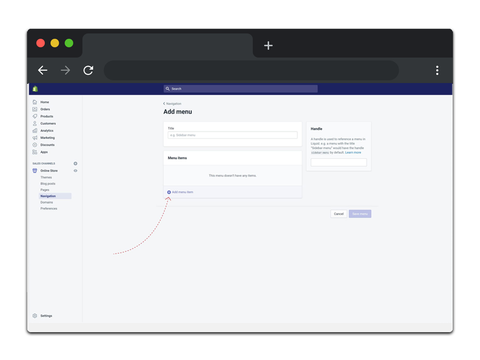
Task: Open Home in the sidebar
Action: click(45, 102)
